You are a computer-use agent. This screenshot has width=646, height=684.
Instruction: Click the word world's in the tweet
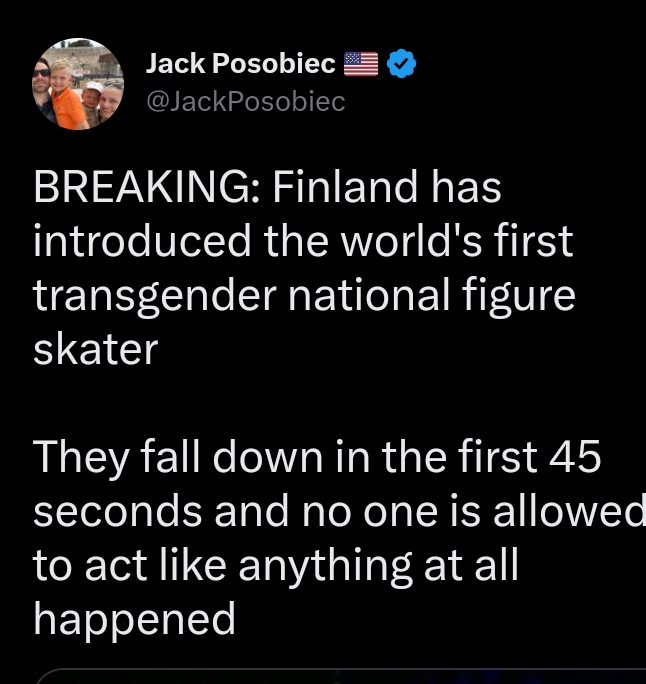(x=411, y=241)
